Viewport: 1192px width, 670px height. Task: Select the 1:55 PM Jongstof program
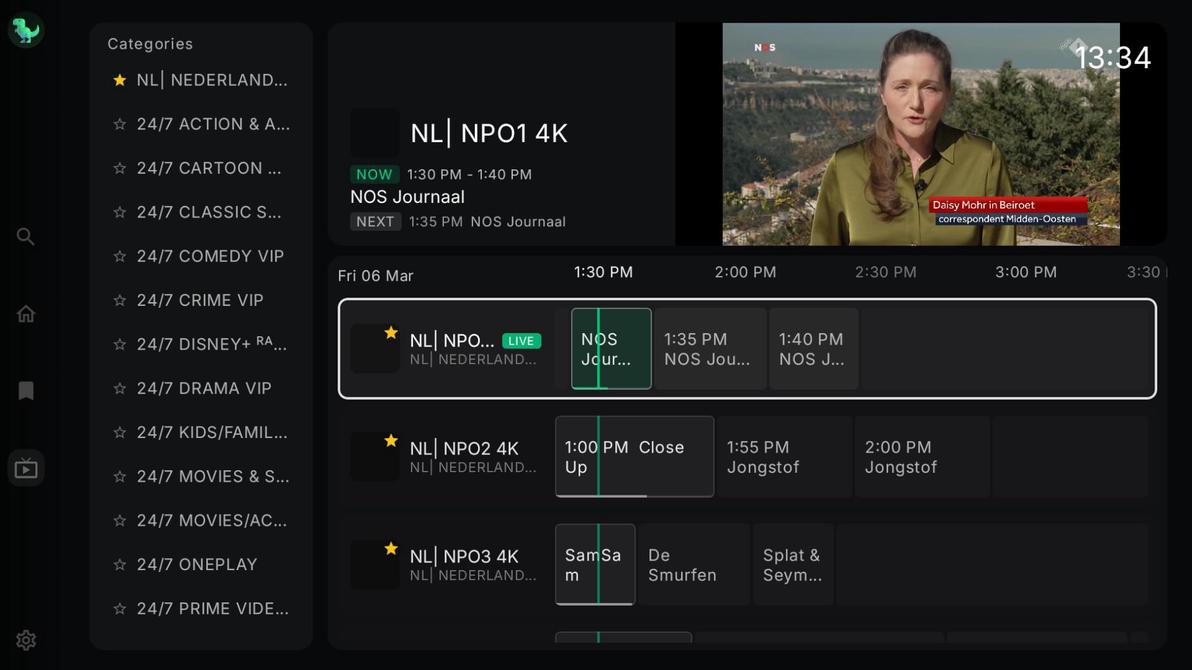coord(784,457)
